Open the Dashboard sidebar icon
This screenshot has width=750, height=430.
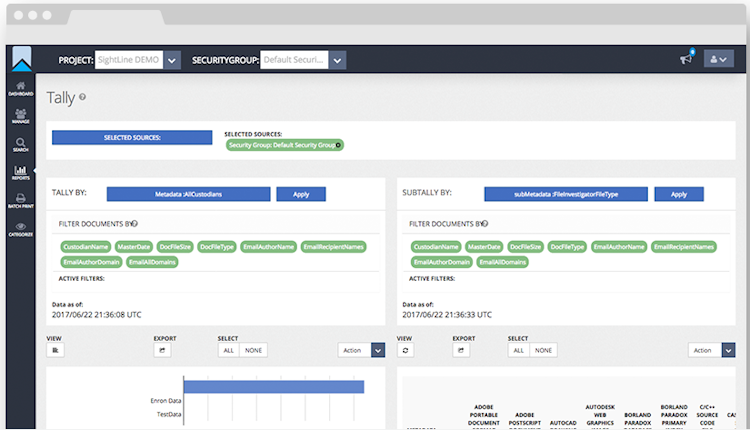21,89
